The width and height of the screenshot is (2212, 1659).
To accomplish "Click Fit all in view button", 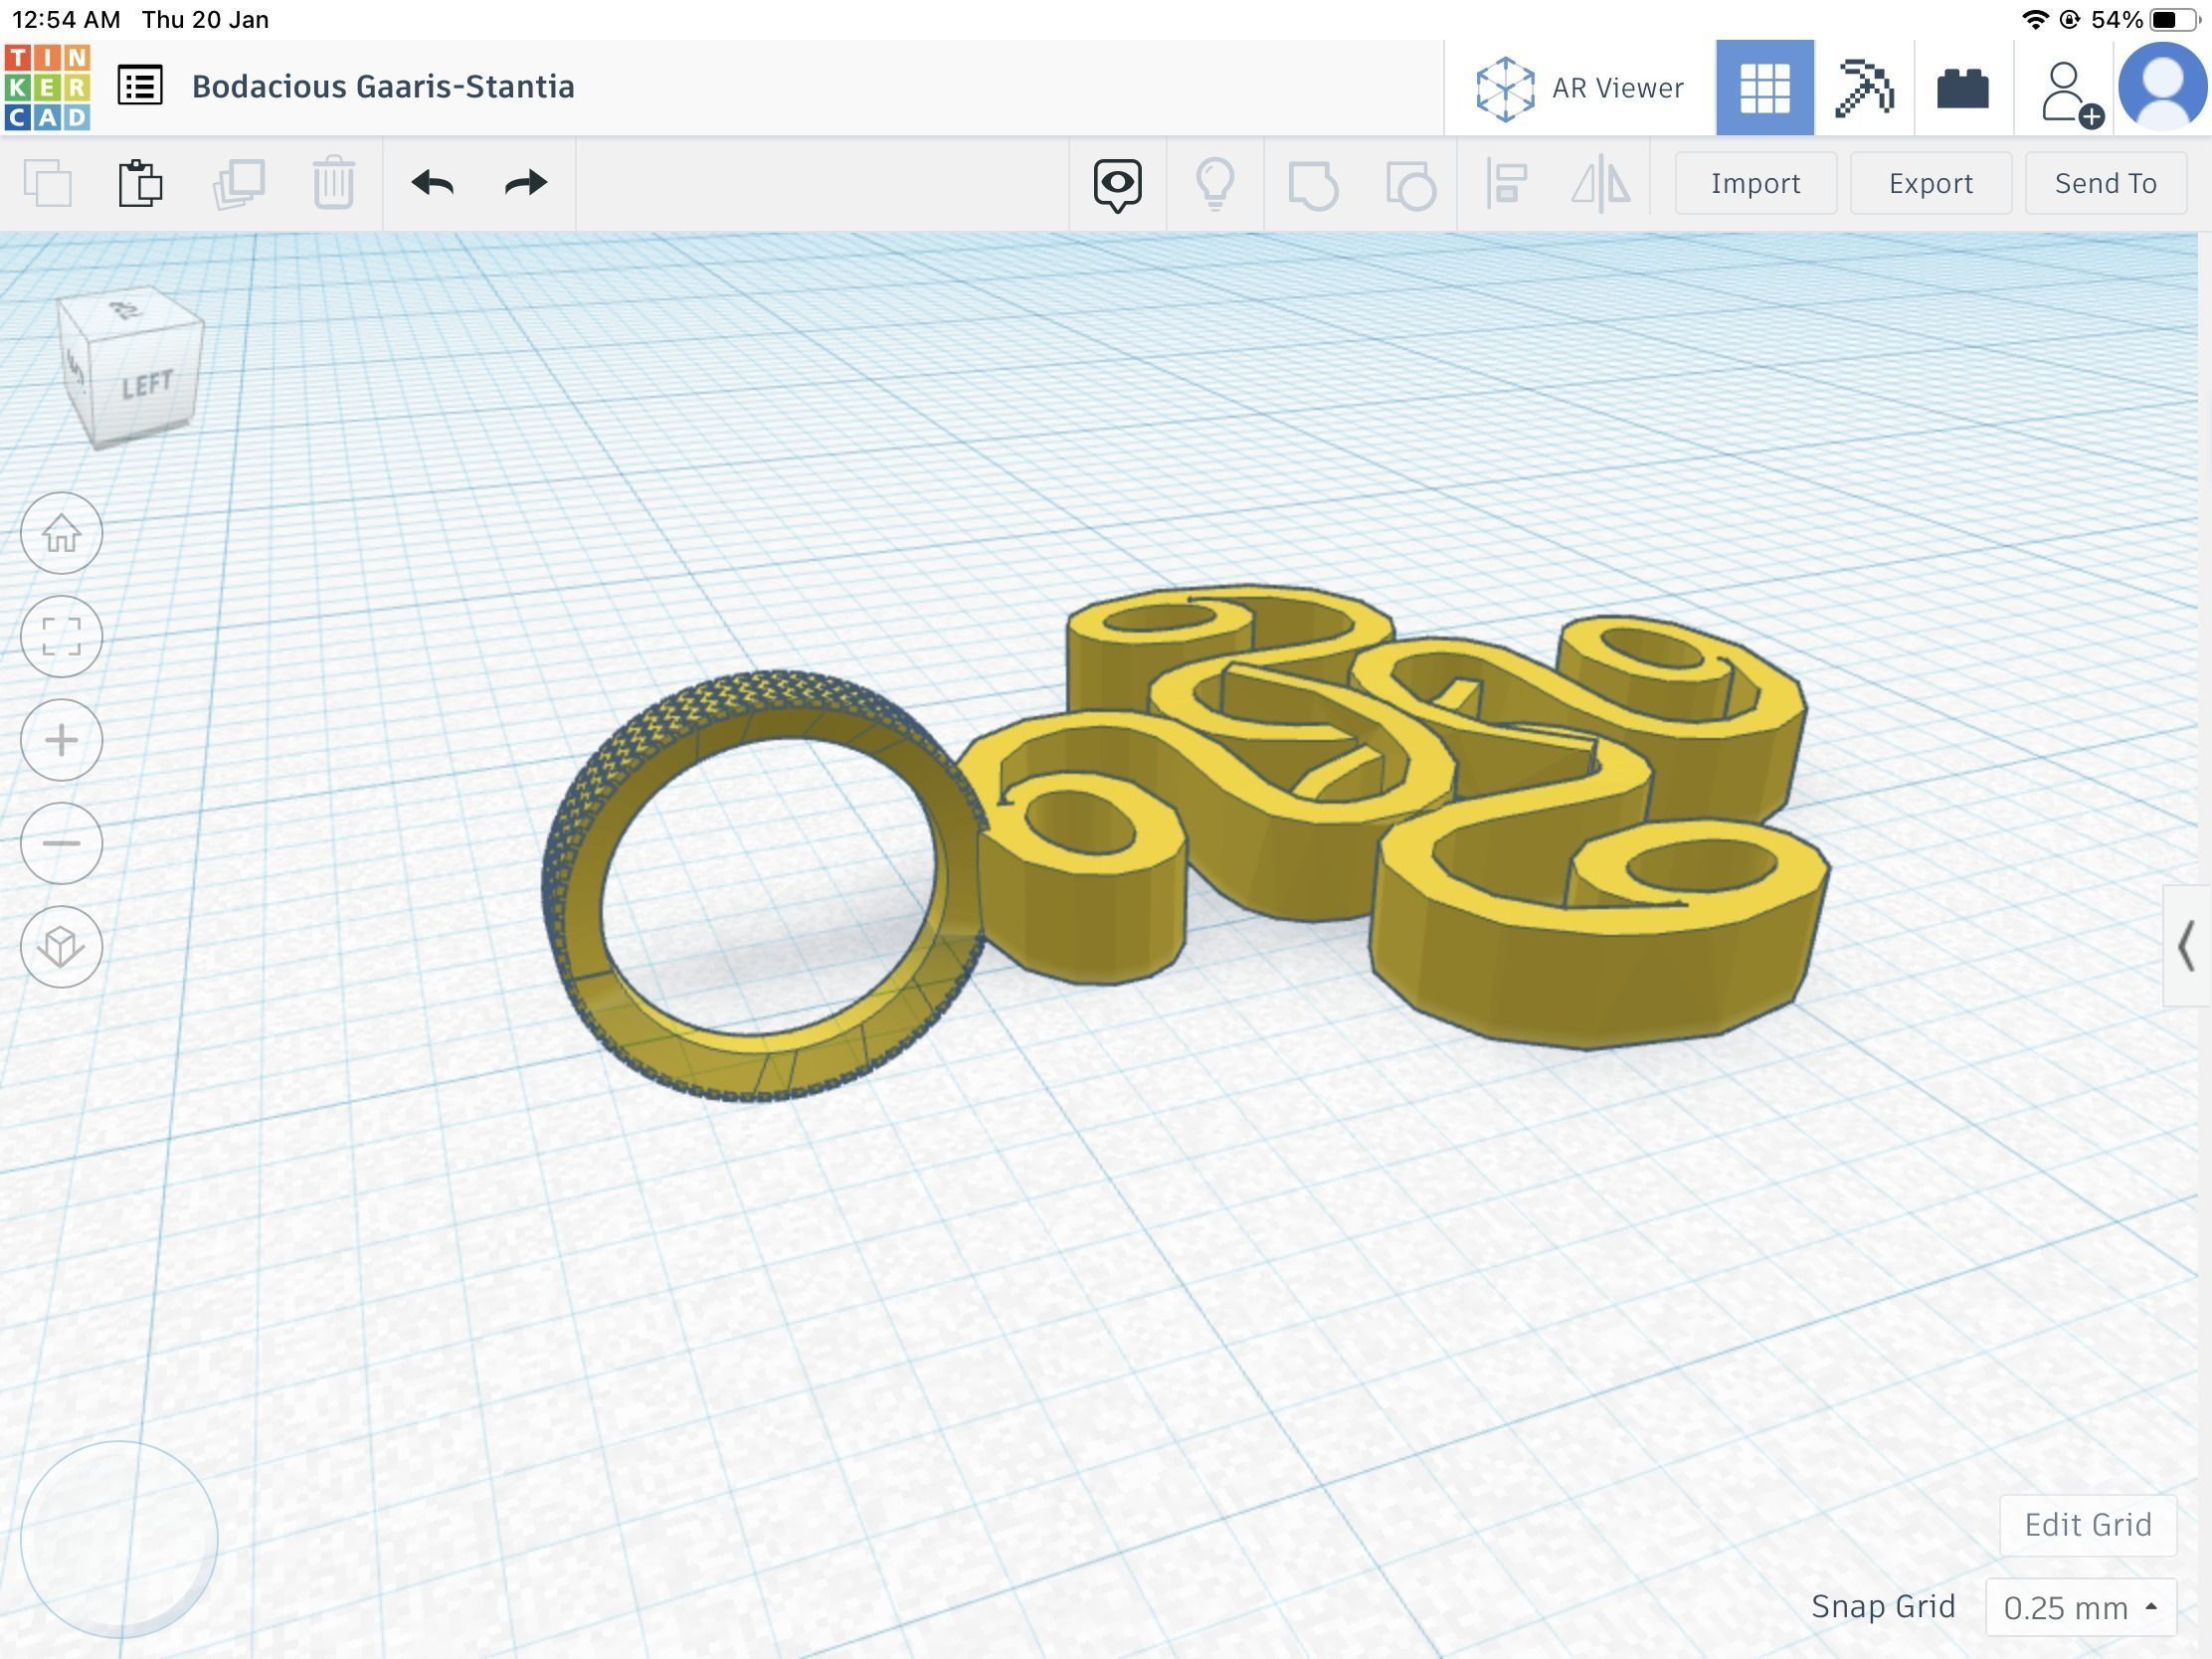I will tap(62, 636).
